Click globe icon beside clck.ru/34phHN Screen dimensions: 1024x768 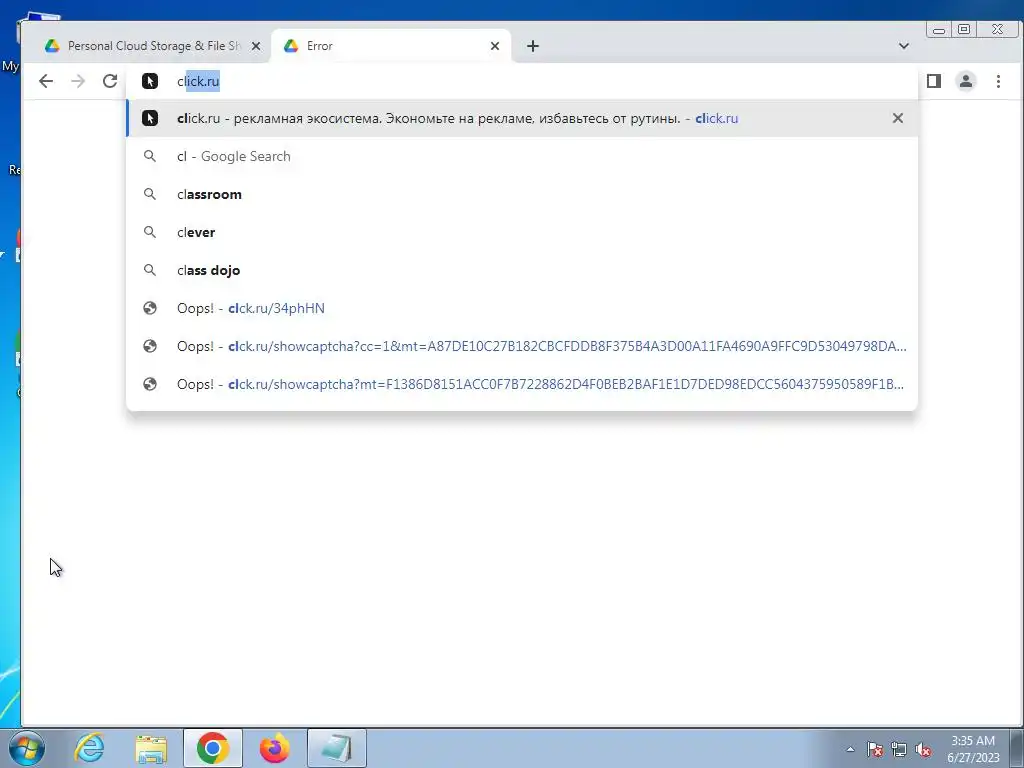(150, 308)
